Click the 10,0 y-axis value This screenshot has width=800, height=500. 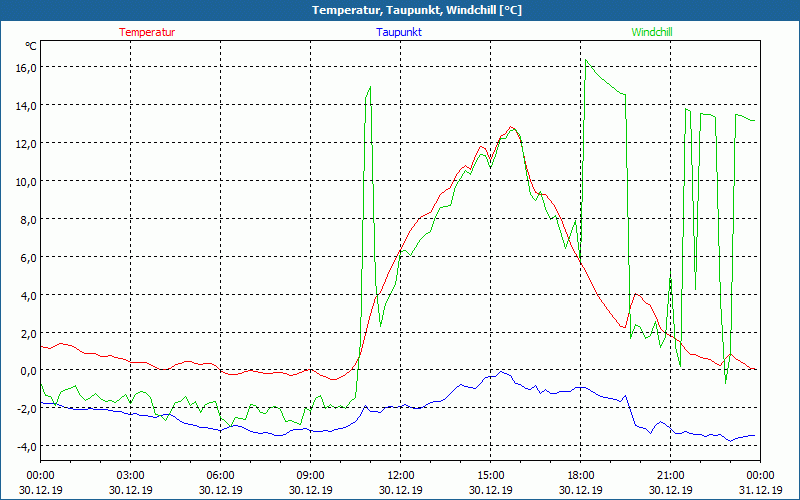[26, 182]
